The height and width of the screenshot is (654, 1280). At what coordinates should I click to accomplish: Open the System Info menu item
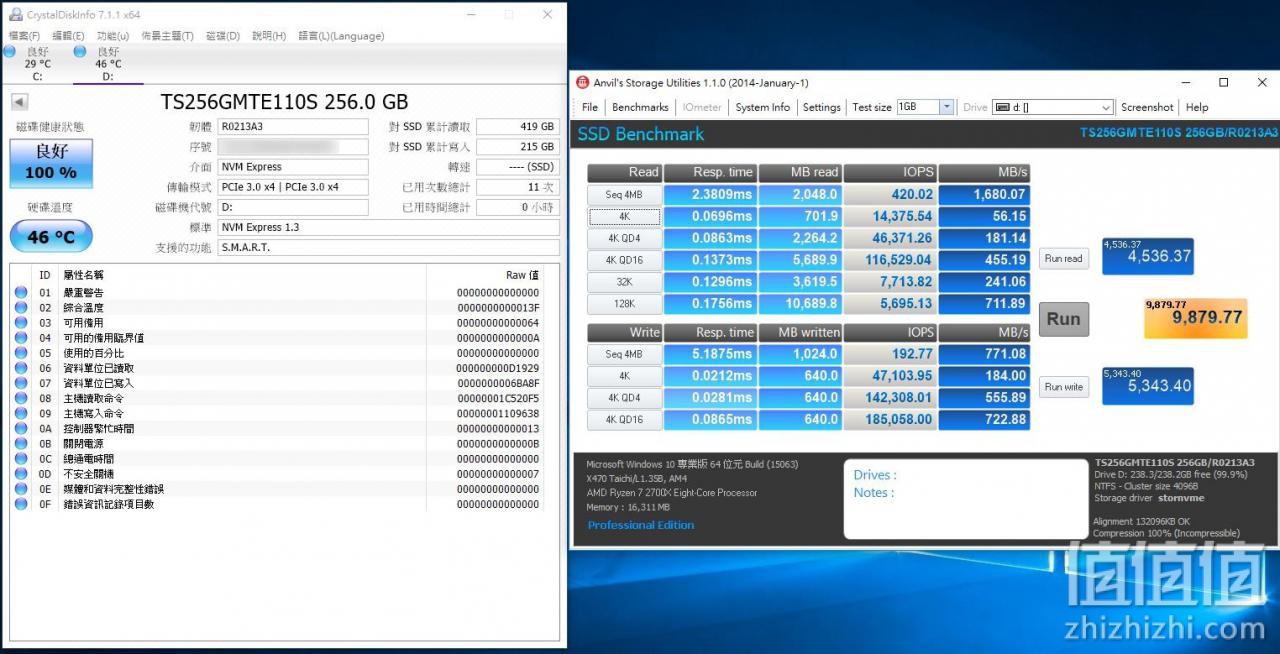pyautogui.click(x=762, y=107)
